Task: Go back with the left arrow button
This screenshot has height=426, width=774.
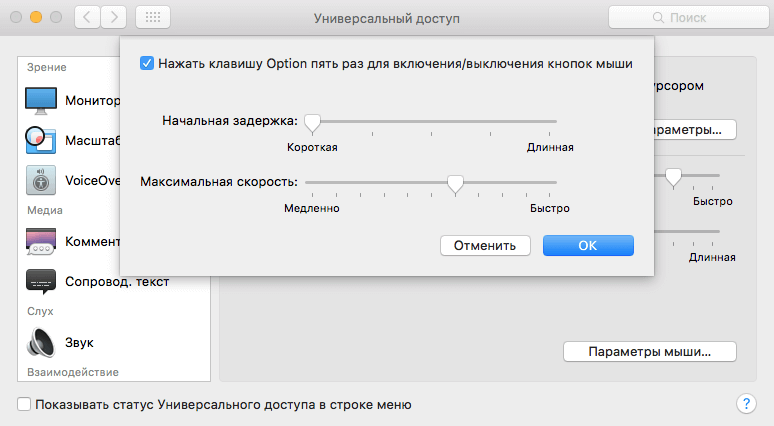Action: (x=87, y=18)
